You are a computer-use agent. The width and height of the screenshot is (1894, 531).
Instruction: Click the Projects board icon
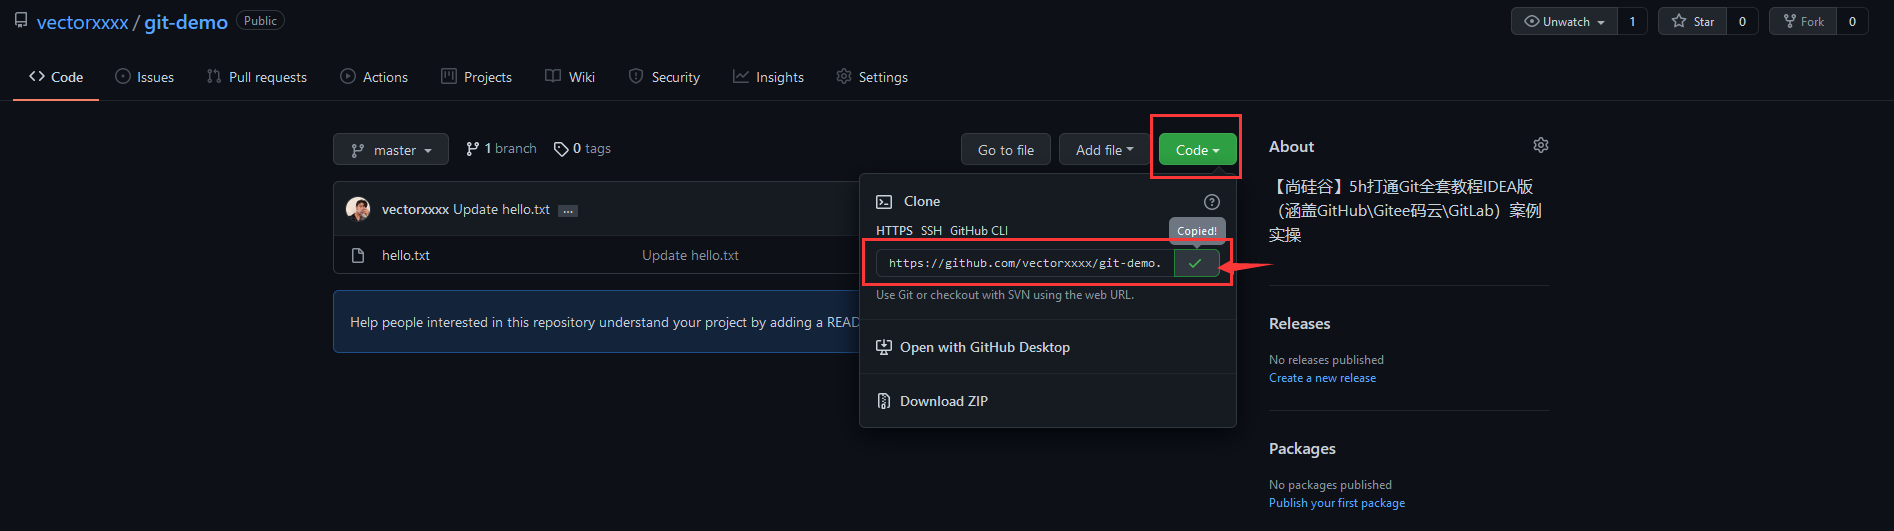pyautogui.click(x=449, y=76)
